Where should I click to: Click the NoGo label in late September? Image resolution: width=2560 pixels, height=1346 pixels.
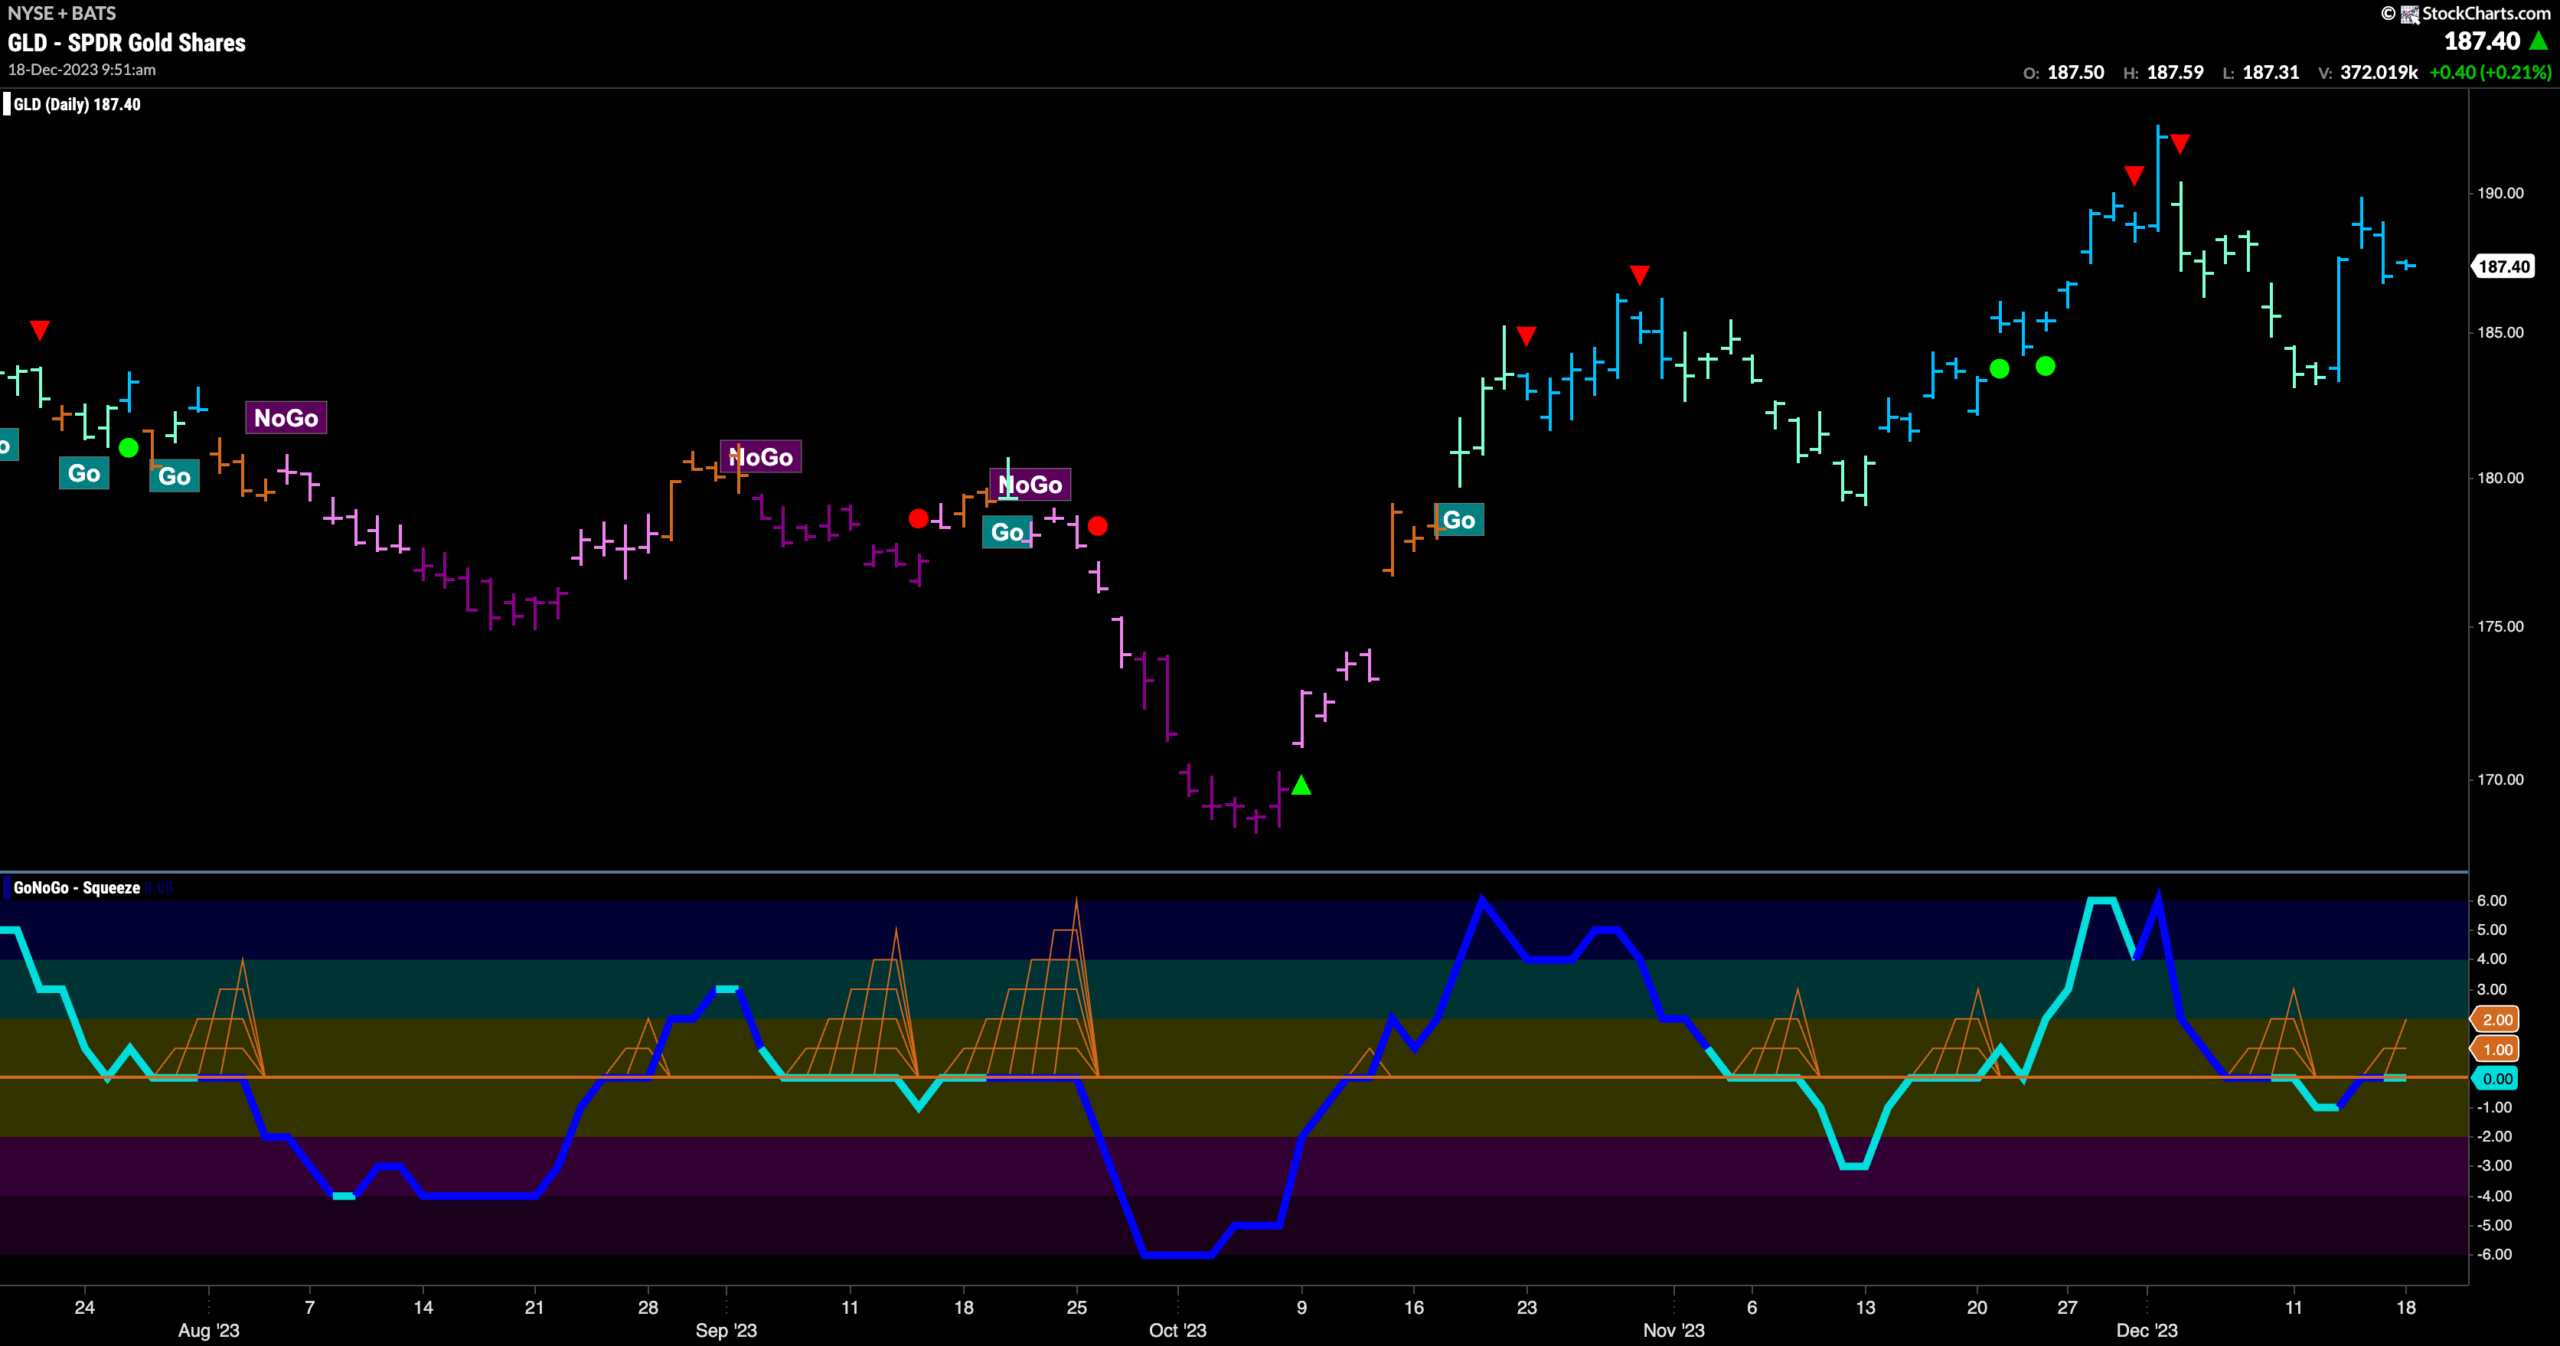1030,485
